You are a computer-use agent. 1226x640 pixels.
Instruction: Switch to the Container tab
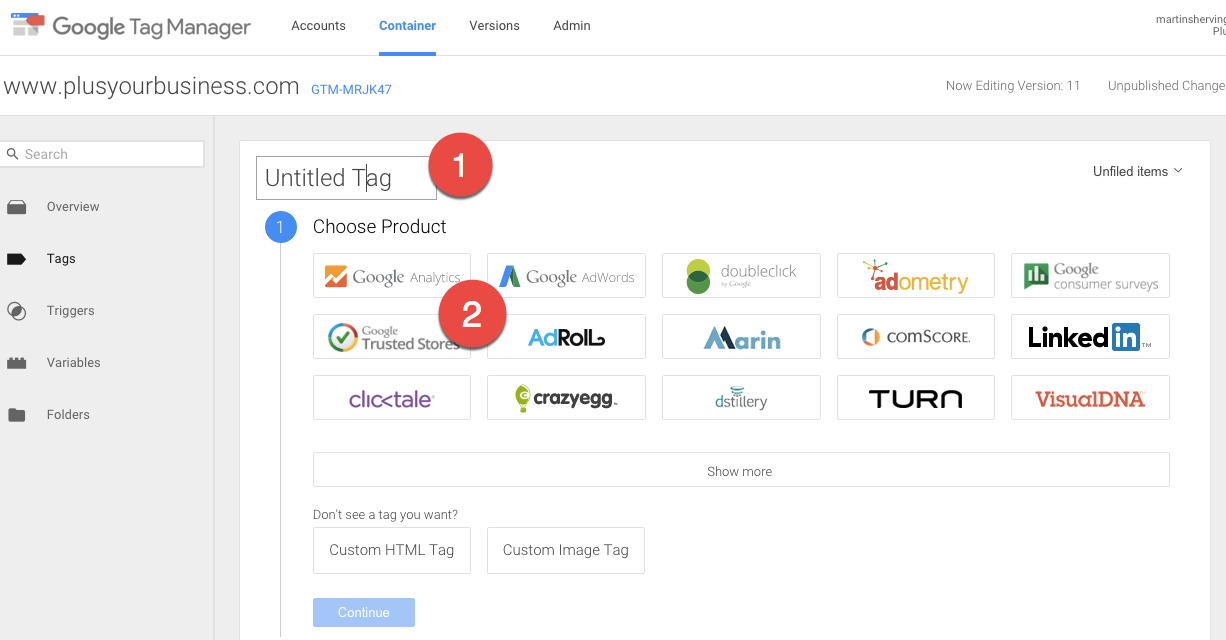[x=407, y=26]
